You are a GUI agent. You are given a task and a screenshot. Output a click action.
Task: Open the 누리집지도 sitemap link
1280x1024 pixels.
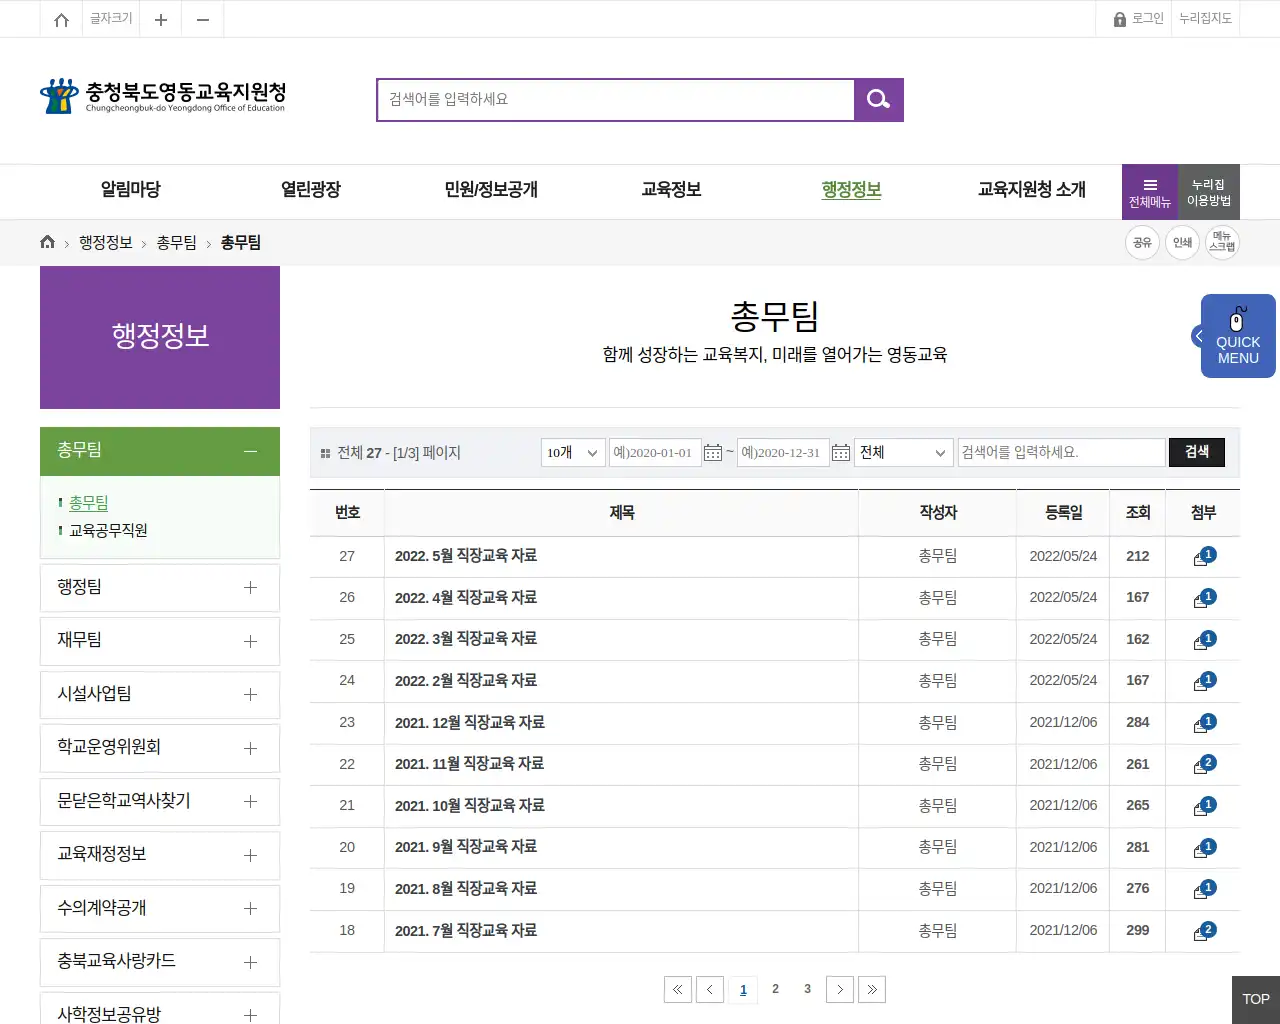point(1205,19)
